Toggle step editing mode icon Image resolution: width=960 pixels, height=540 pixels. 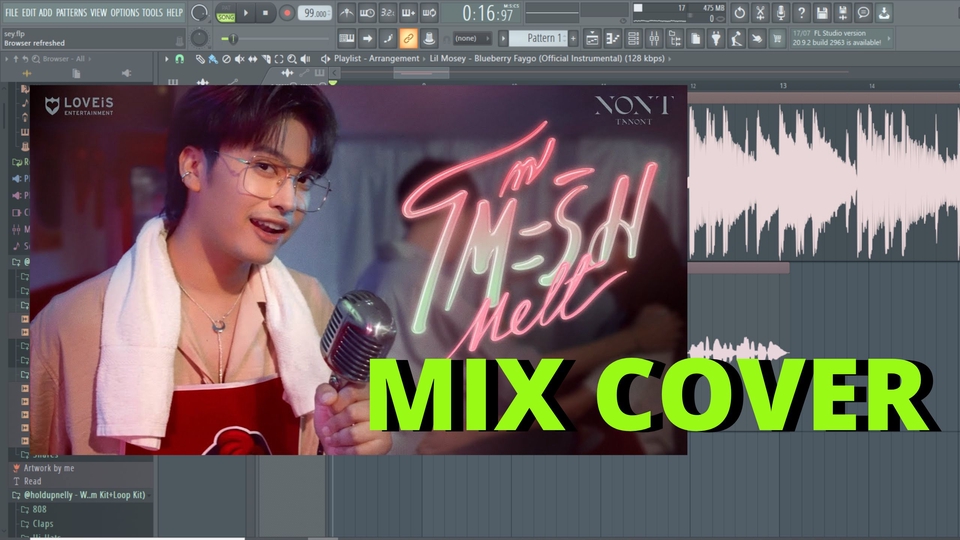[388, 39]
